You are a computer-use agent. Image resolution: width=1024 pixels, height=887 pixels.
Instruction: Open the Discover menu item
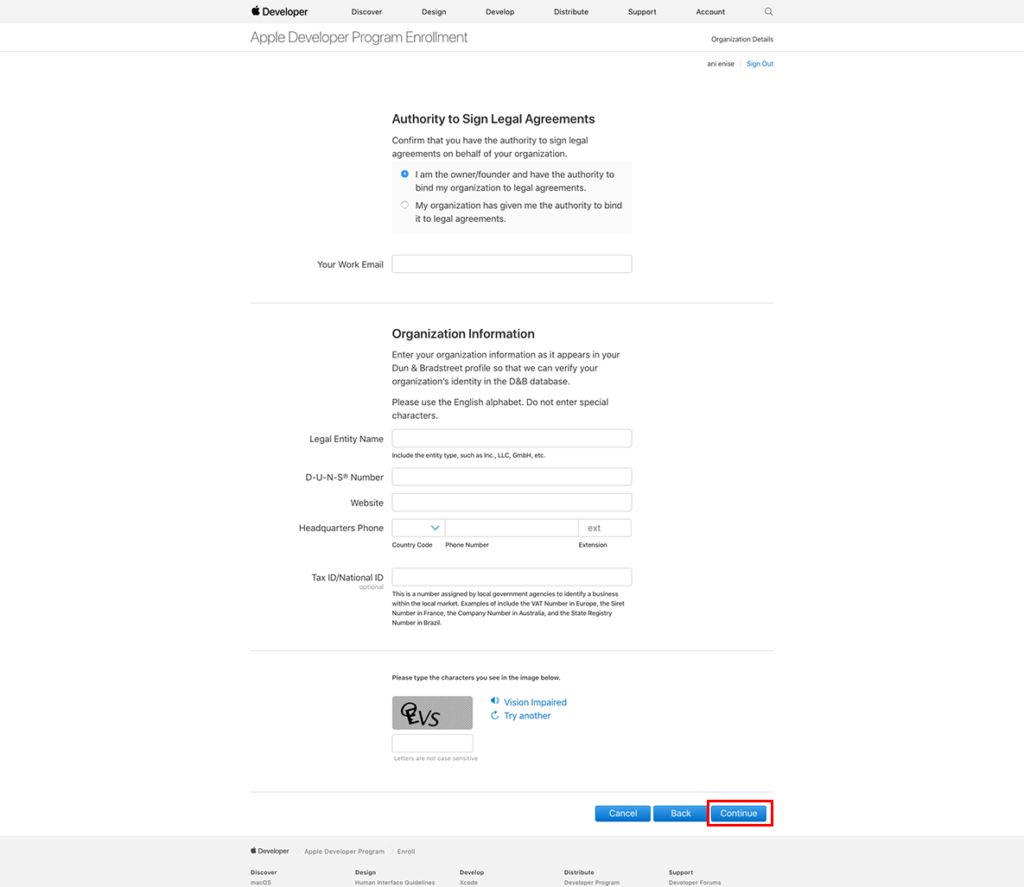coord(366,11)
